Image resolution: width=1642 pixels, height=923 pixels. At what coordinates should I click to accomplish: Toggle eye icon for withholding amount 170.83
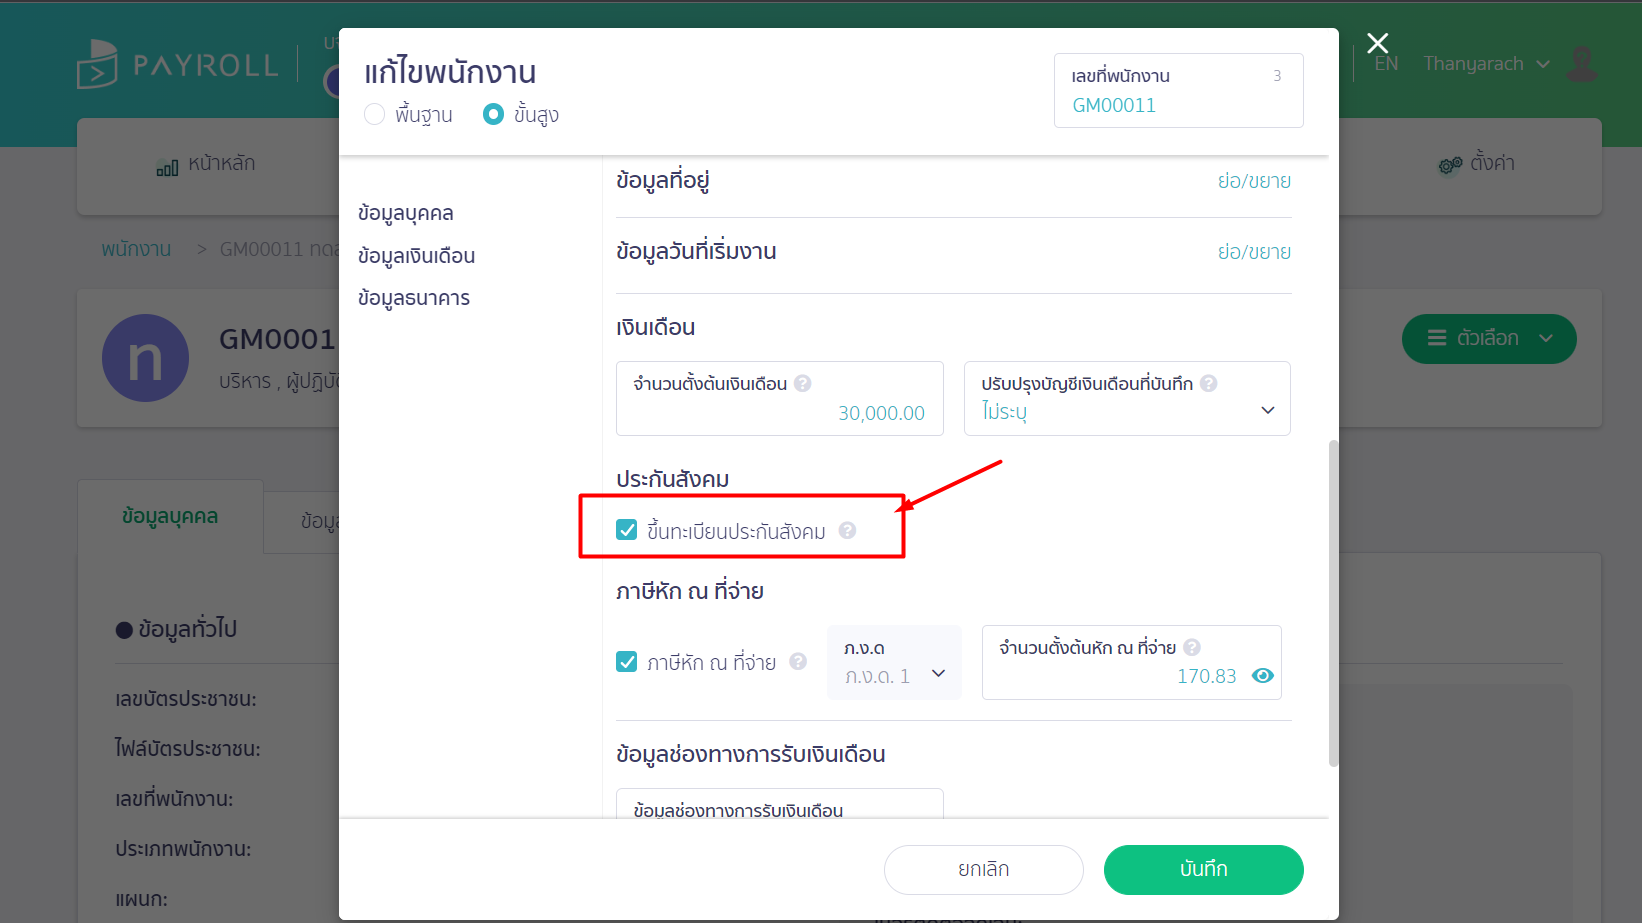point(1263,676)
